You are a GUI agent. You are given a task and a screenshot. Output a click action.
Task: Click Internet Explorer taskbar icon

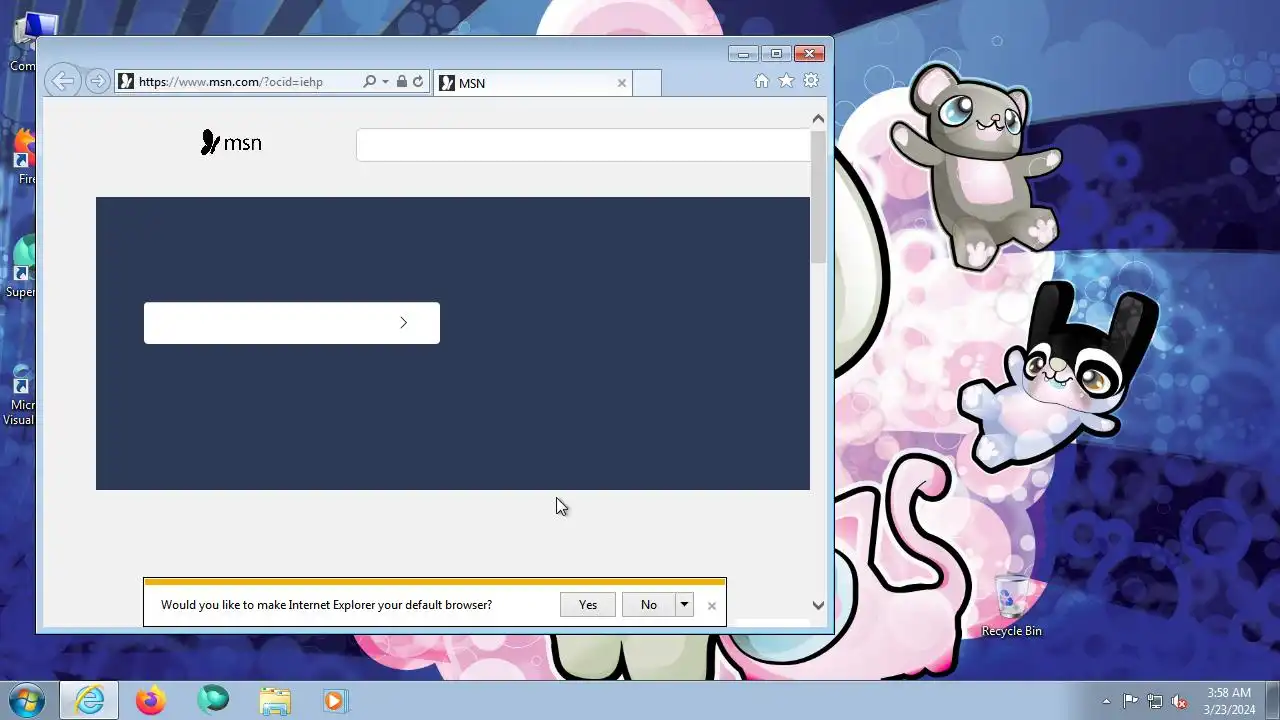(x=89, y=700)
